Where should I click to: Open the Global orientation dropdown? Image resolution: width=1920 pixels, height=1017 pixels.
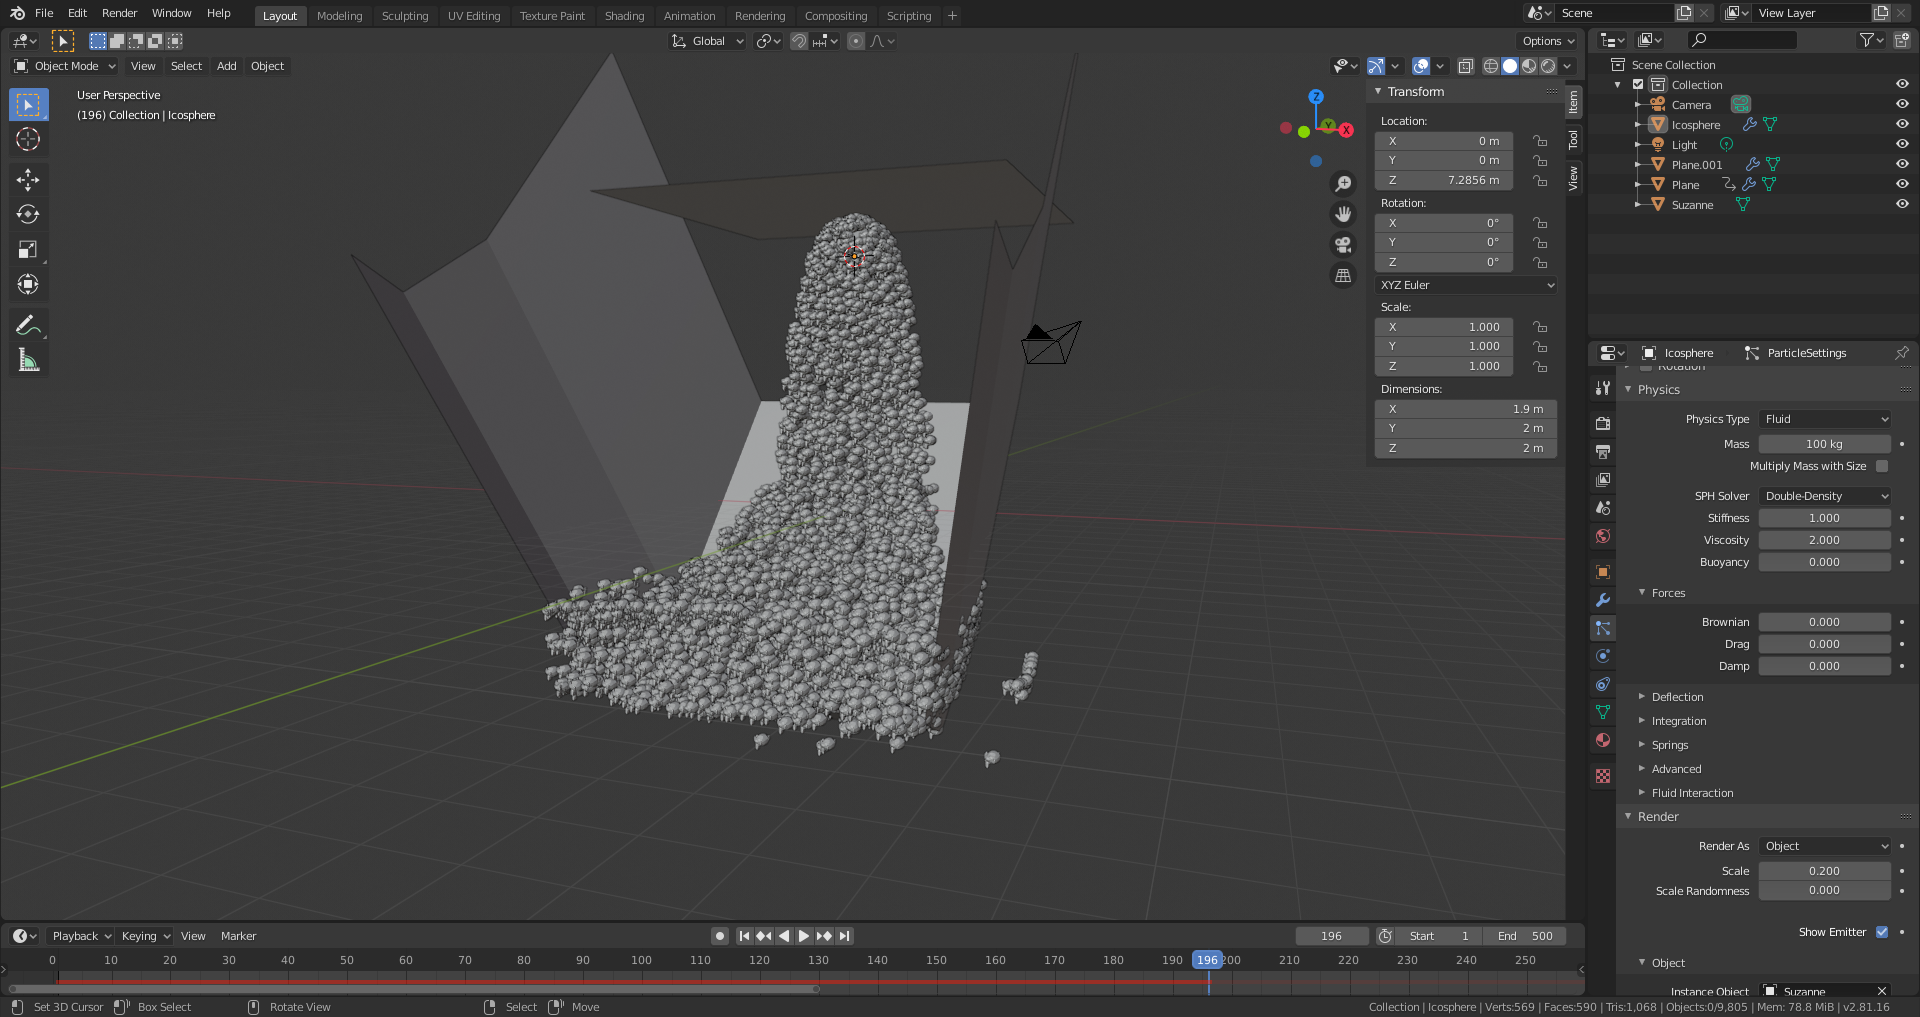[708, 41]
